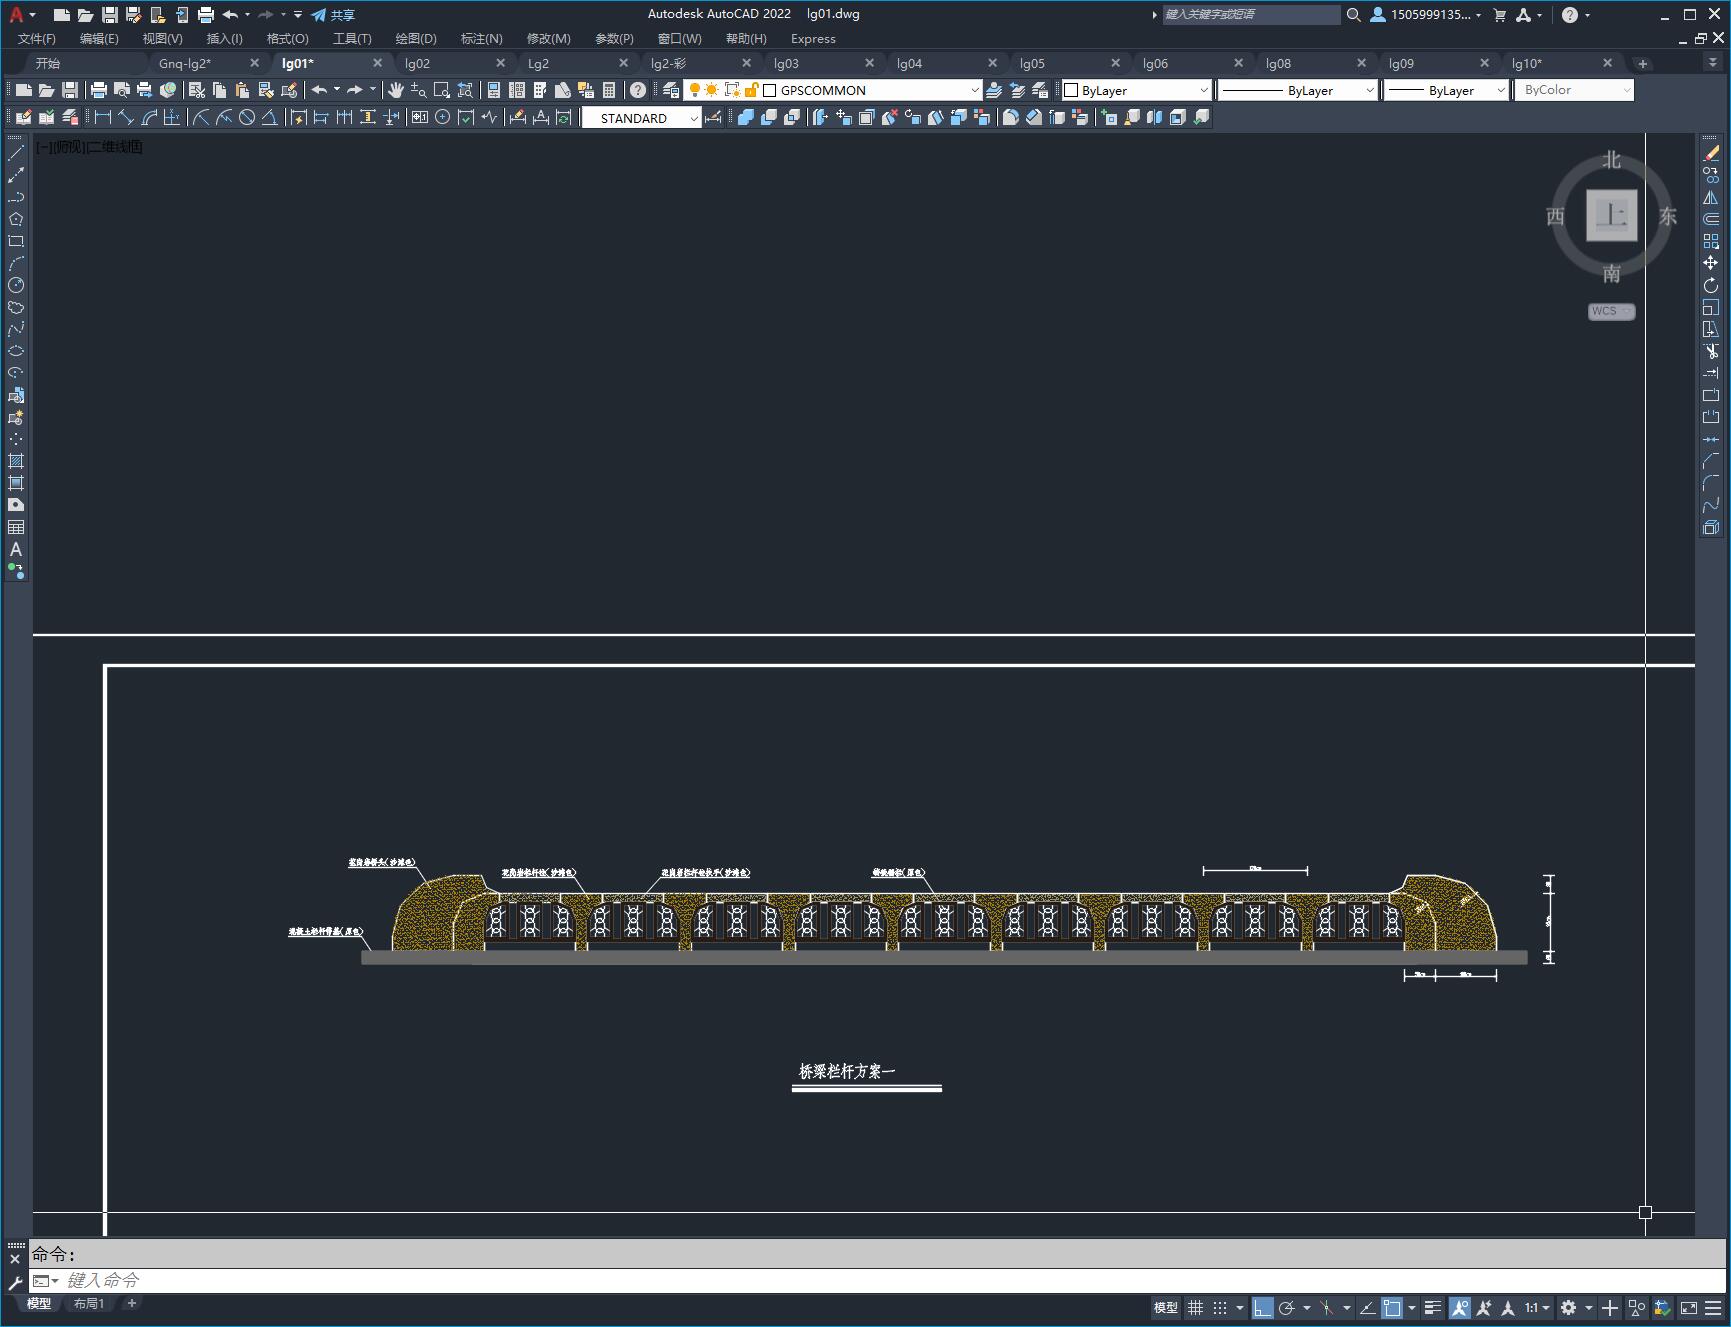
Task: Click the 共享 share button
Action: (x=333, y=15)
